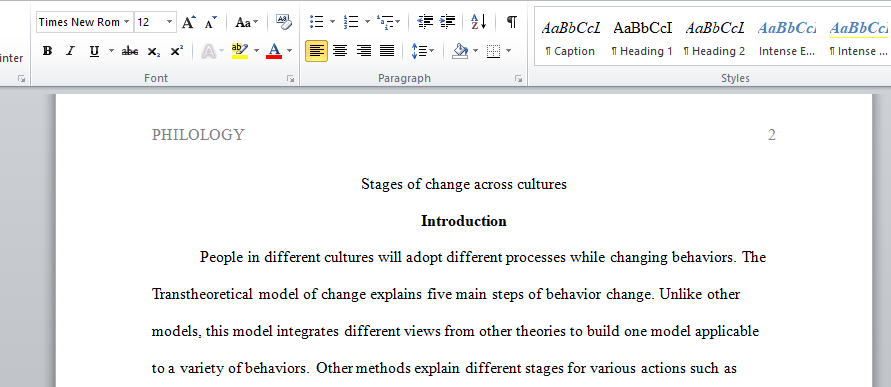891x387 pixels.
Task: Click the Clear Formatting icon
Action: [x=284, y=22]
